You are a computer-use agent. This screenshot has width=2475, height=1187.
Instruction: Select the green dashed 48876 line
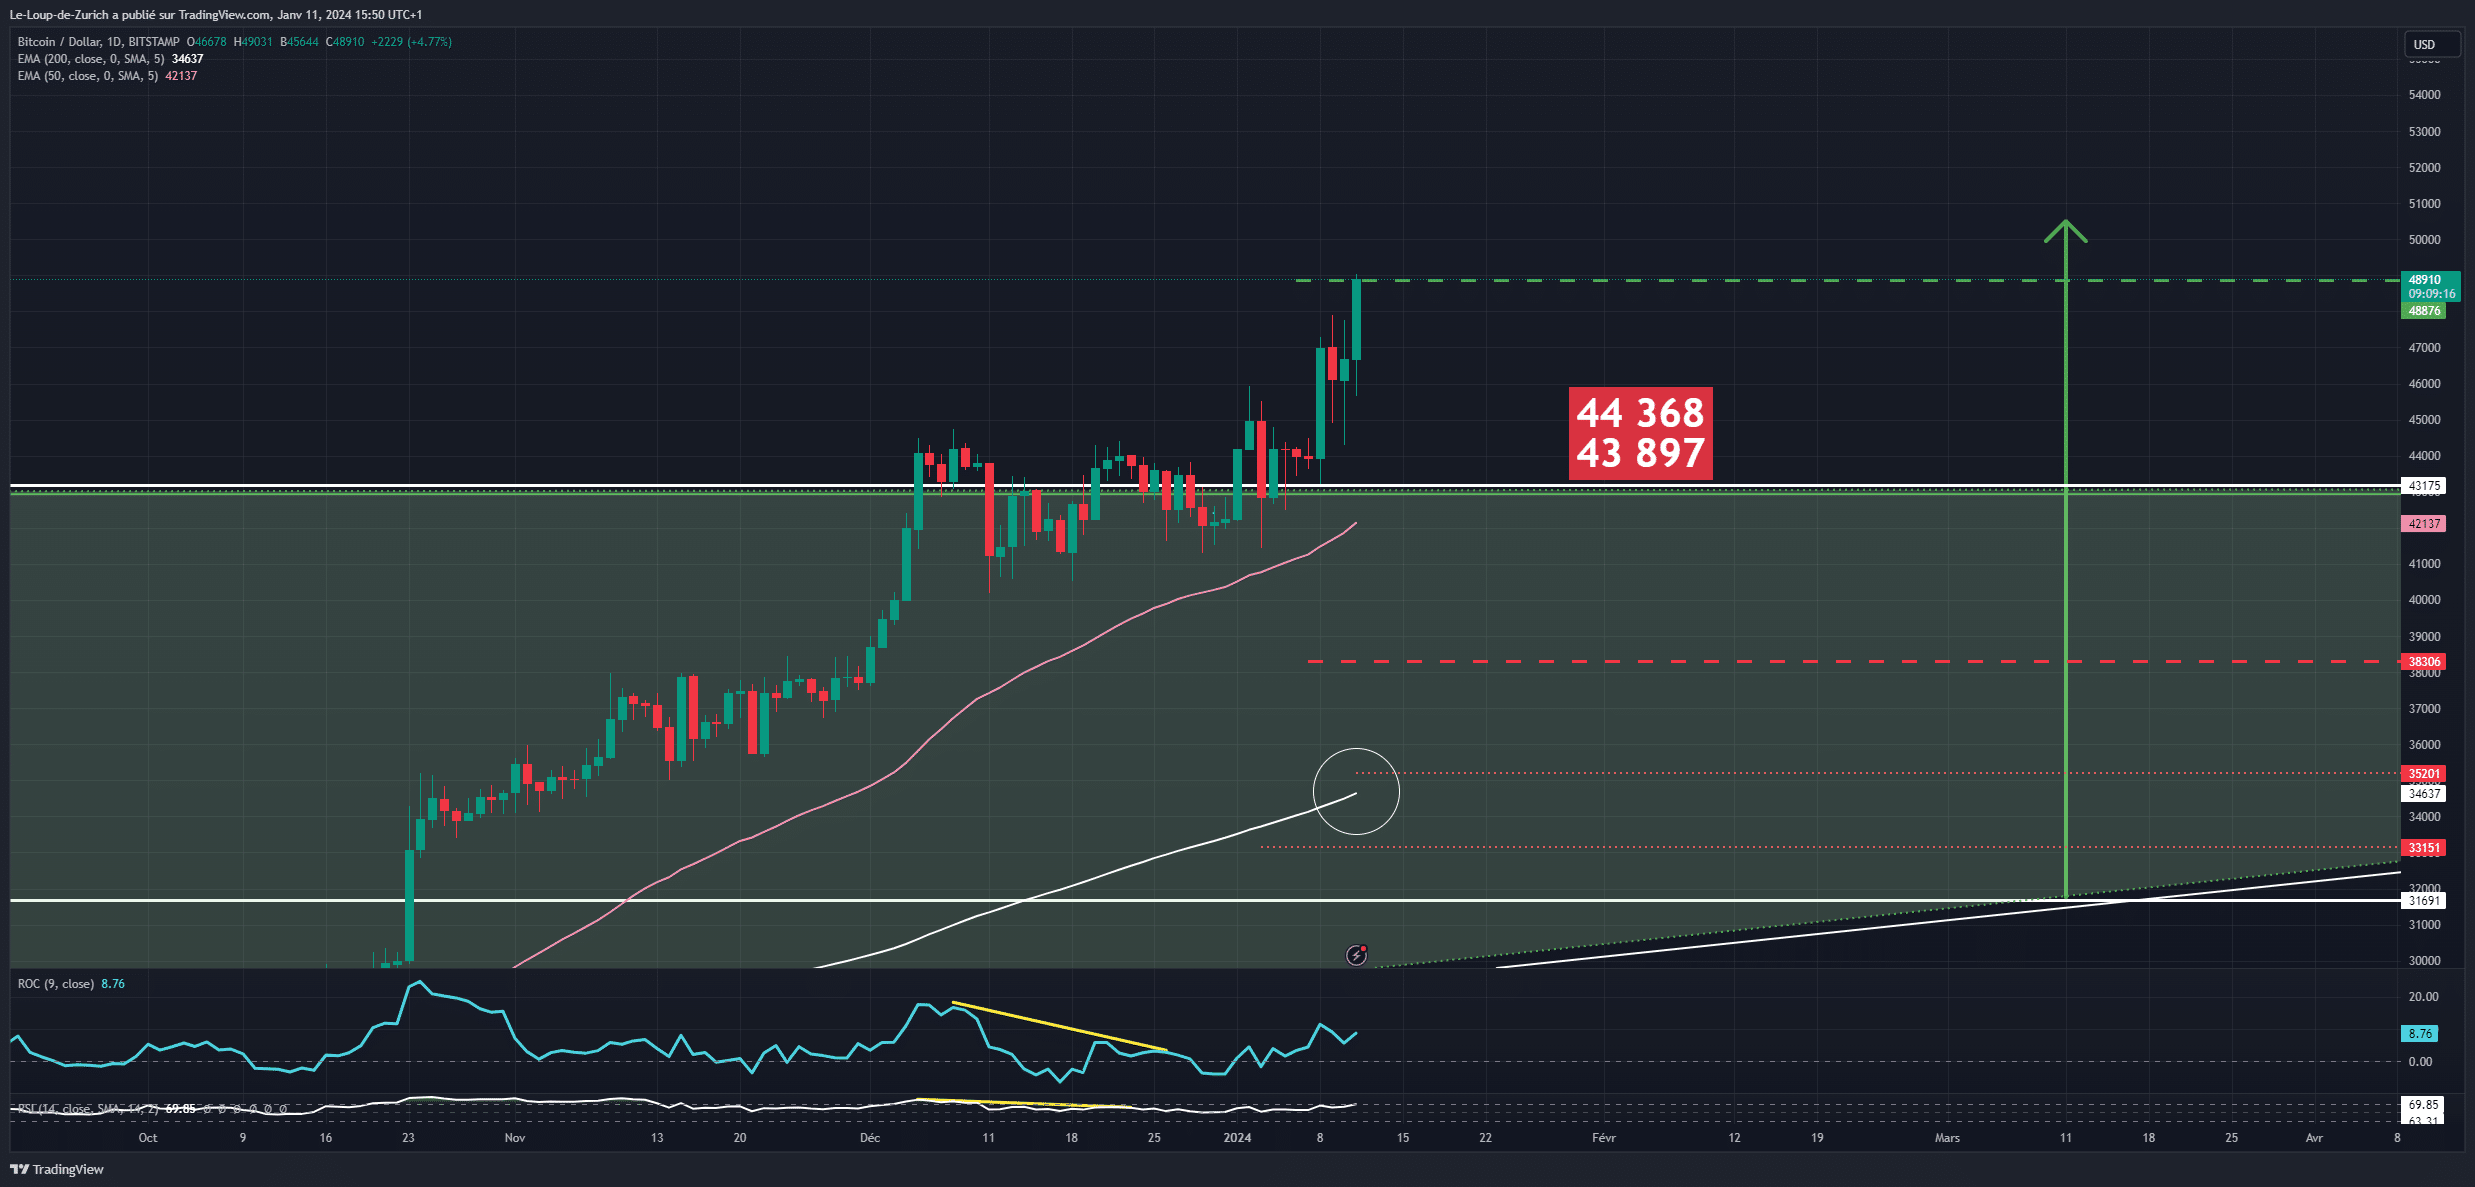click(x=1848, y=281)
